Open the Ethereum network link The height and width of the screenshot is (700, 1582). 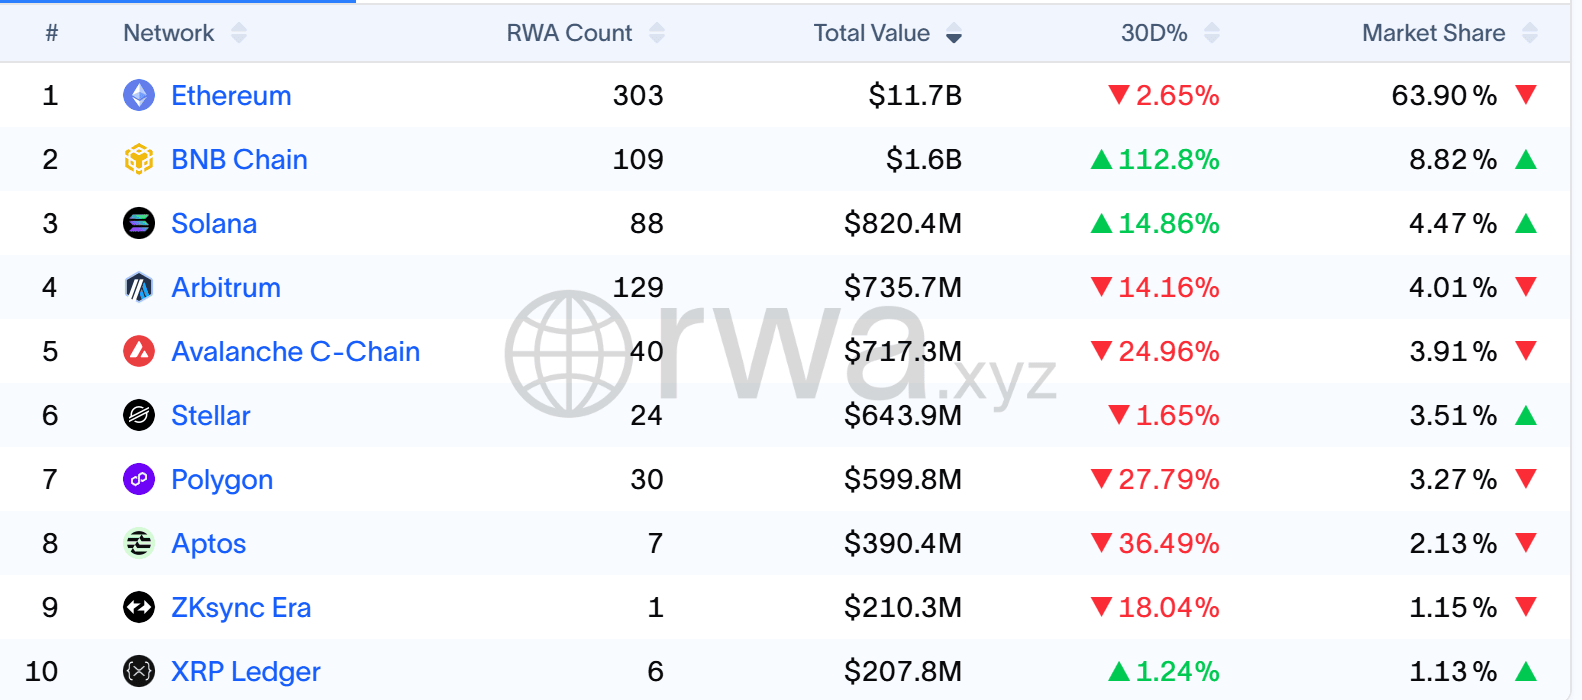(231, 95)
